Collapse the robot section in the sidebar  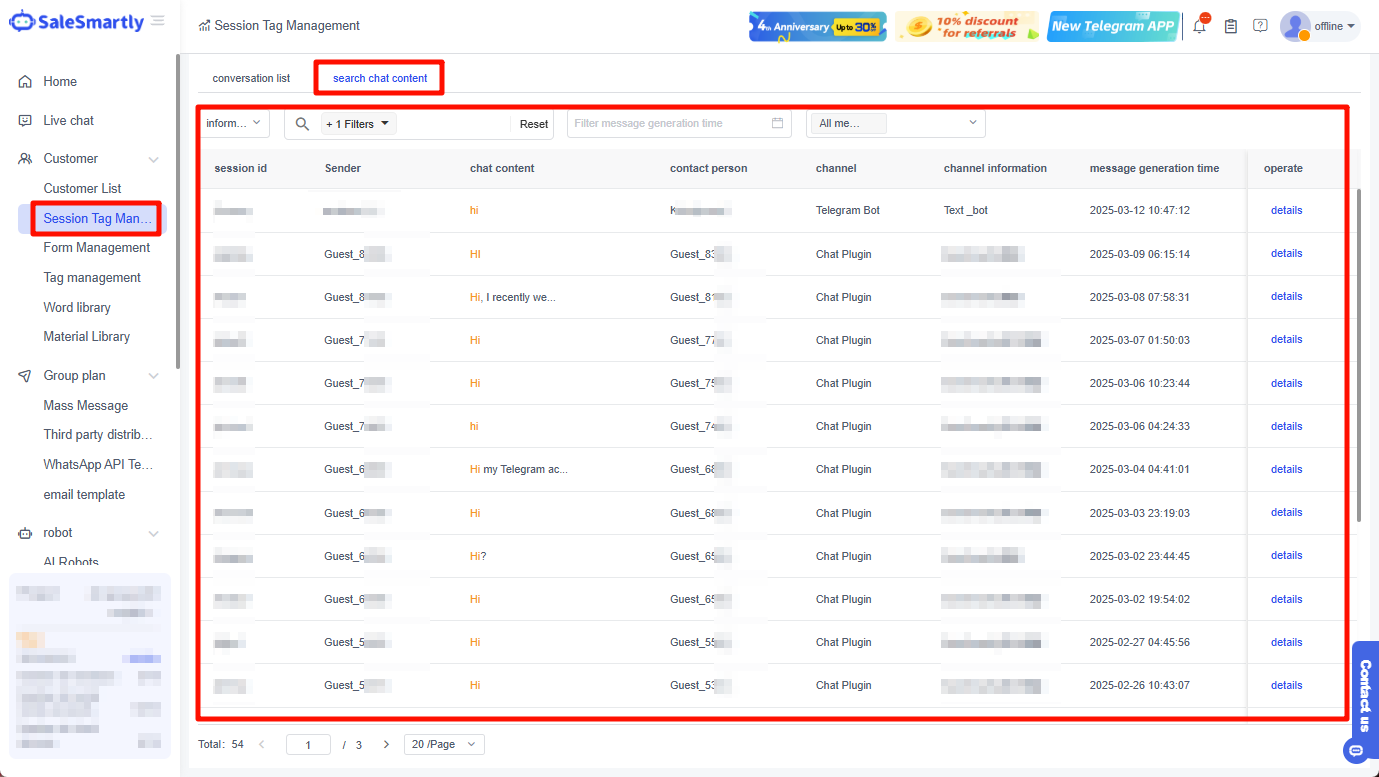(152, 532)
